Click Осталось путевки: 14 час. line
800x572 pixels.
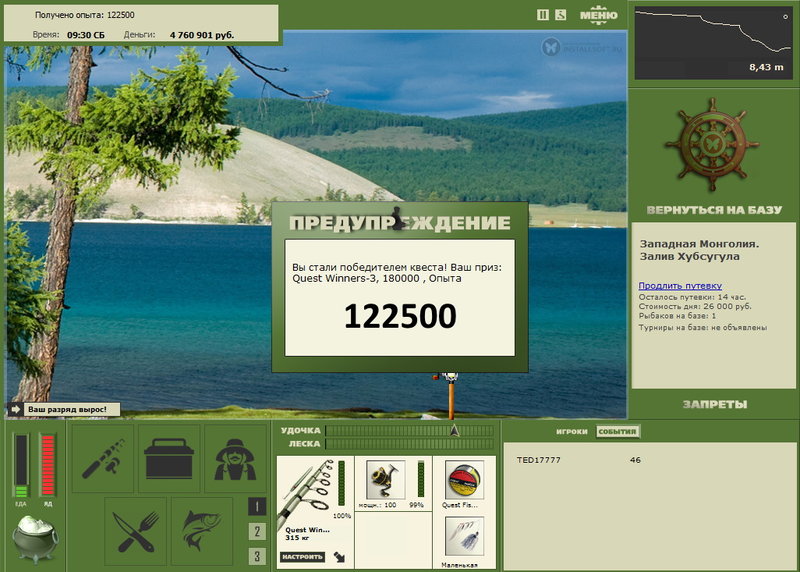pyautogui.click(x=692, y=297)
